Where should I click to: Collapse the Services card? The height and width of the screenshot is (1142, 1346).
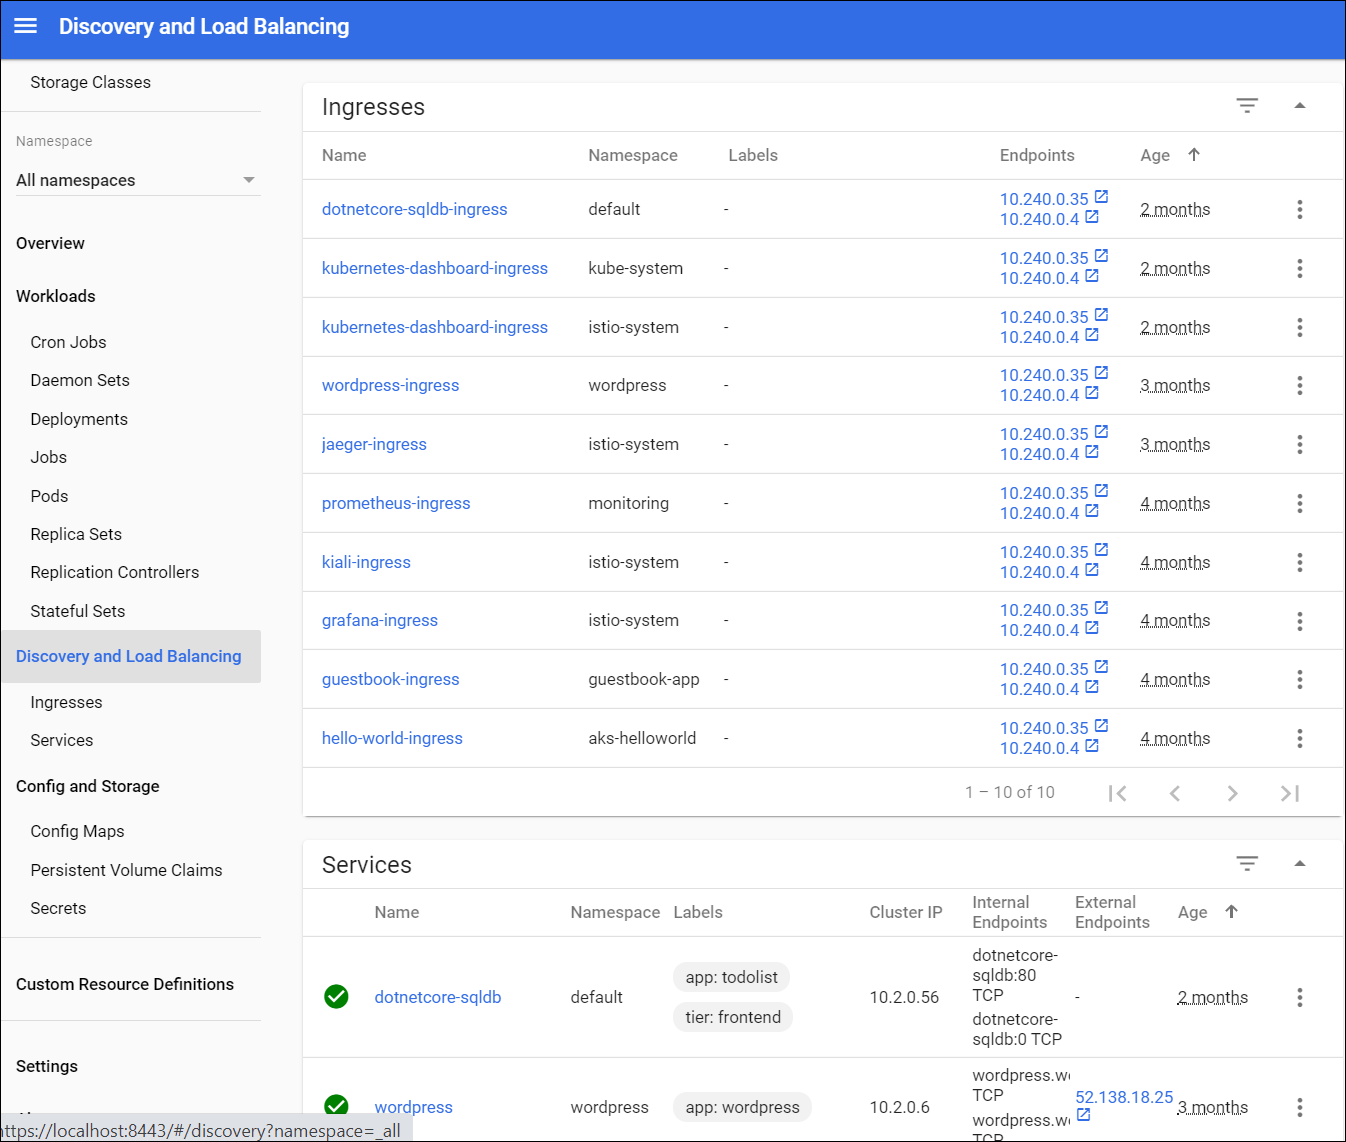point(1299,863)
